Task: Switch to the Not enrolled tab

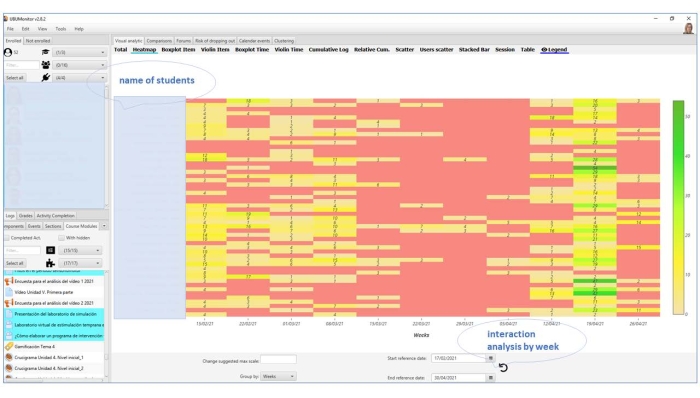Action: 38,41
